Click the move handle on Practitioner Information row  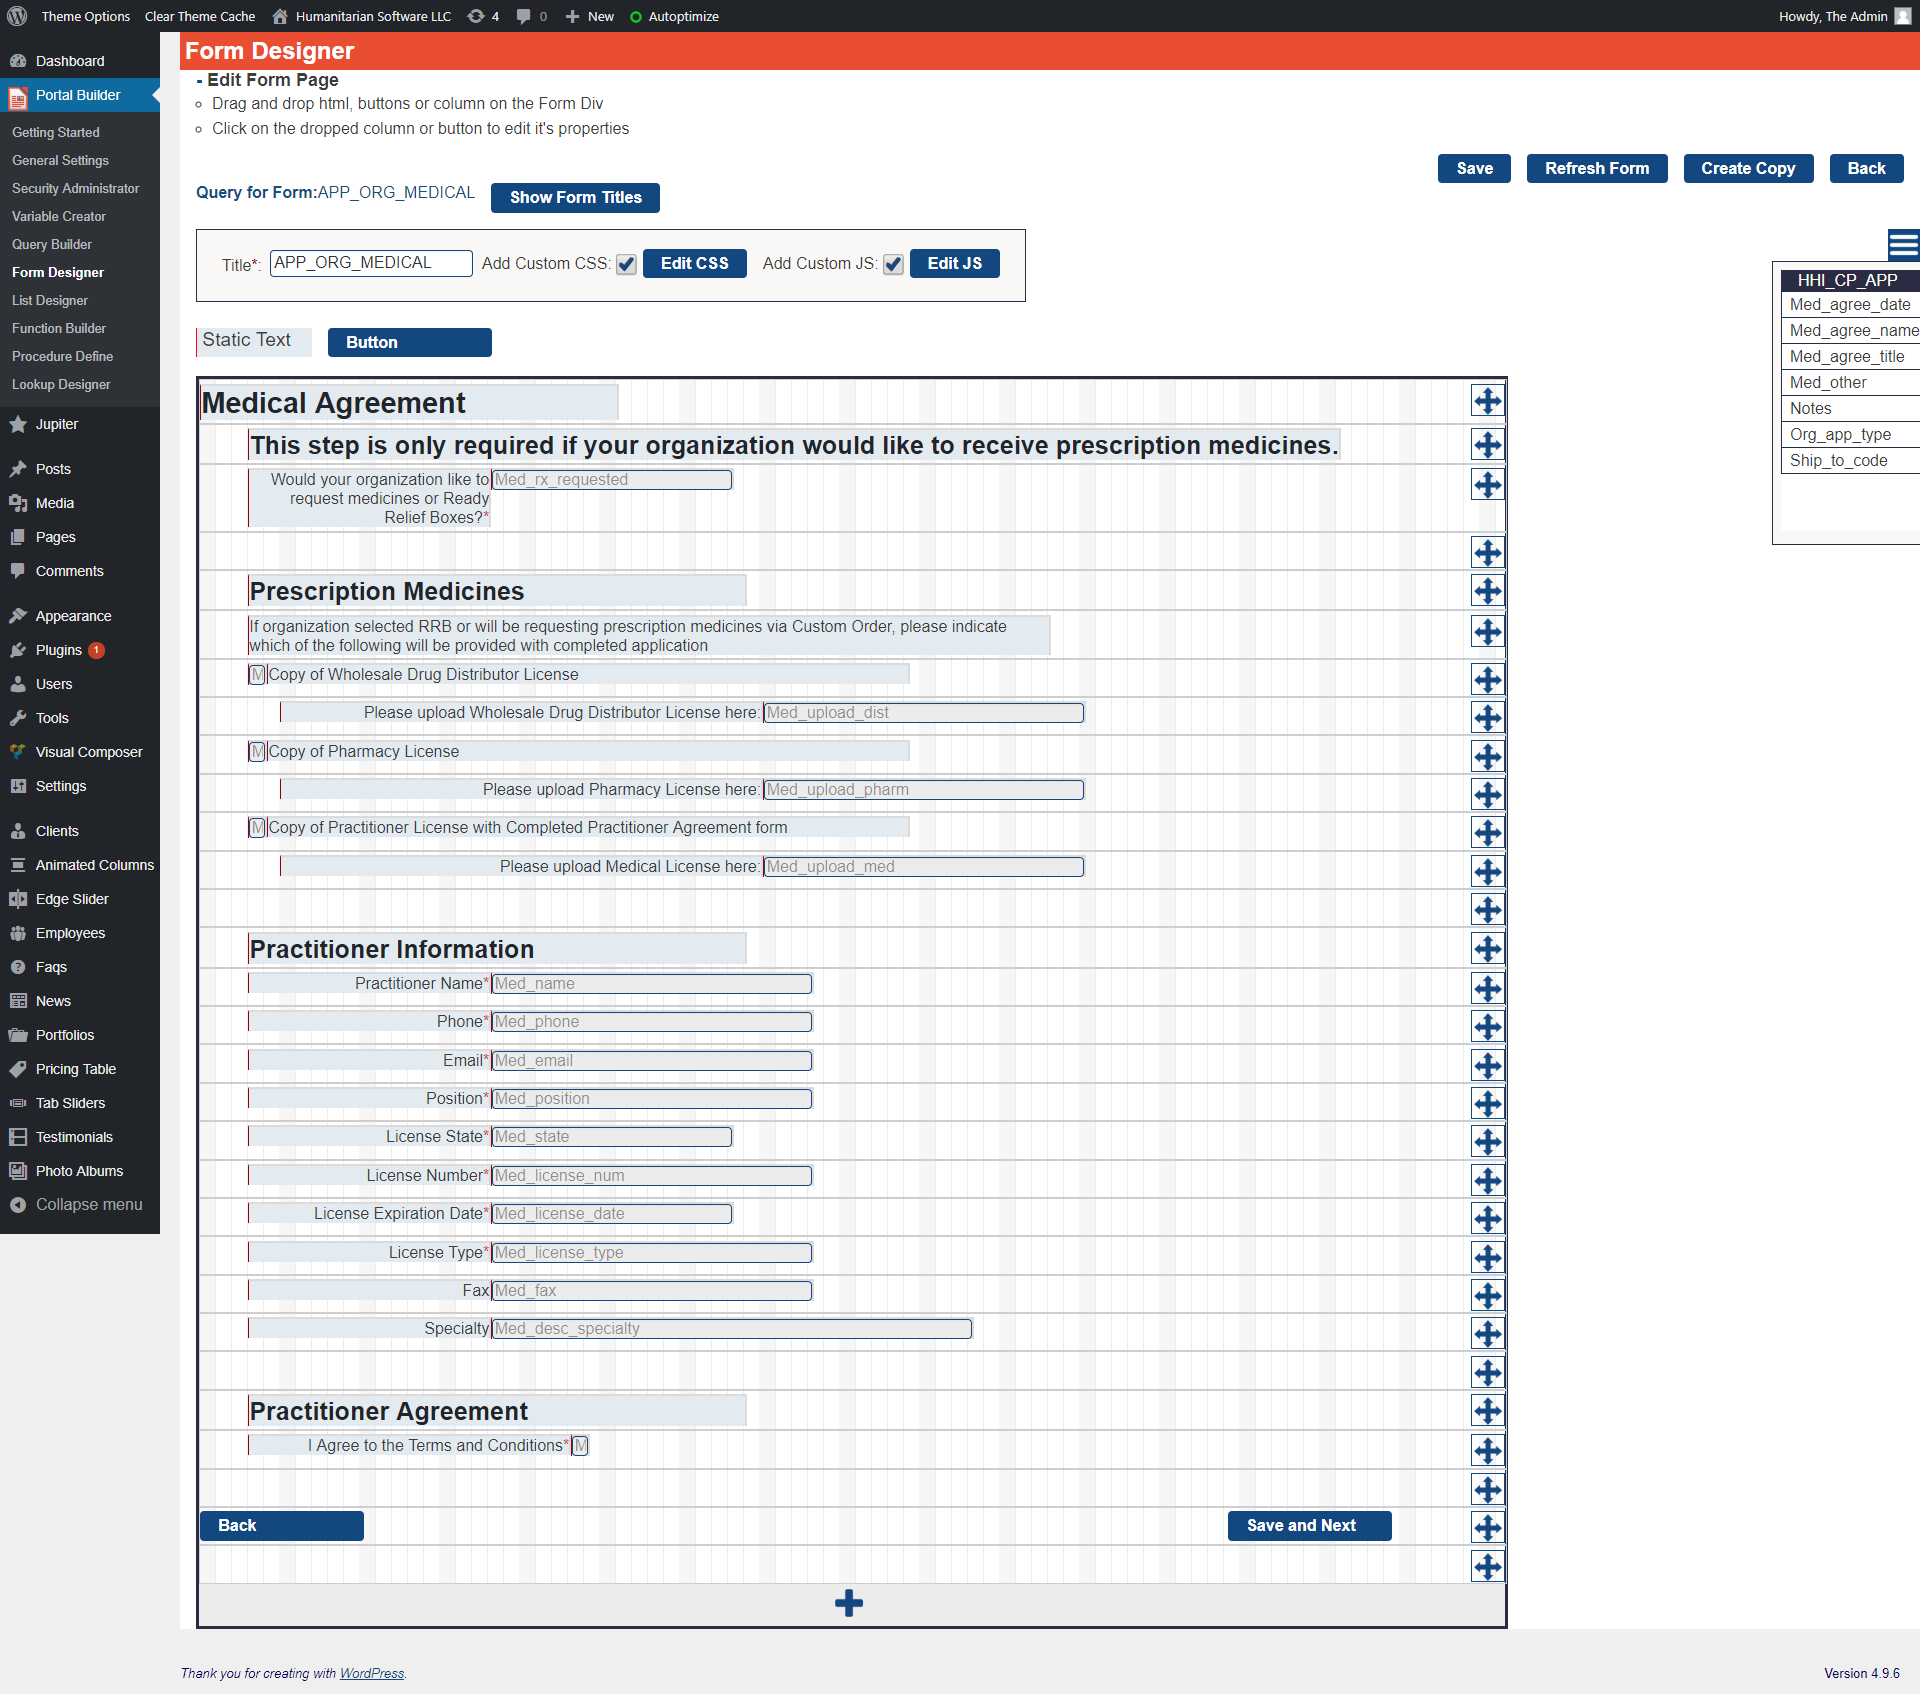point(1487,948)
